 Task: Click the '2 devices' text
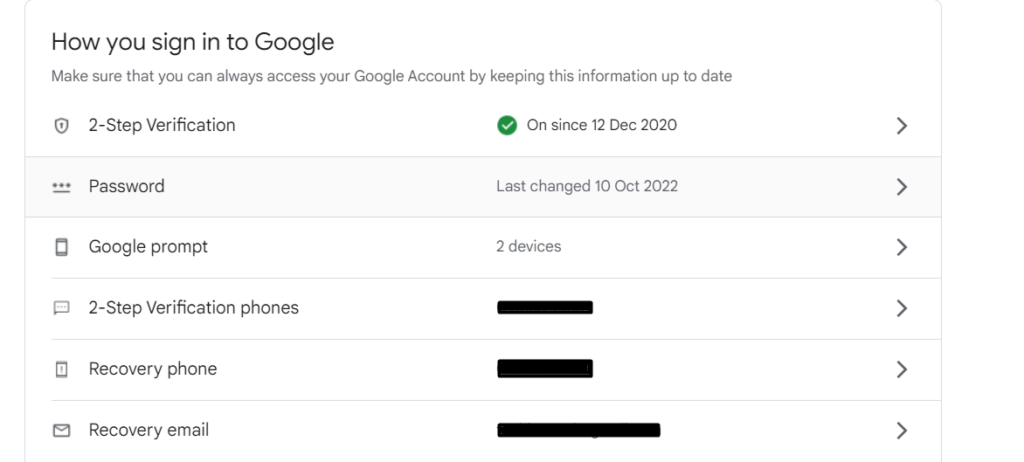tap(529, 247)
